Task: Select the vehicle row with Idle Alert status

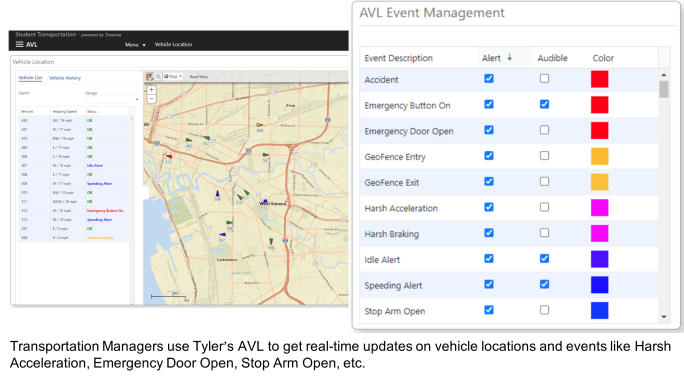Action: point(74,165)
